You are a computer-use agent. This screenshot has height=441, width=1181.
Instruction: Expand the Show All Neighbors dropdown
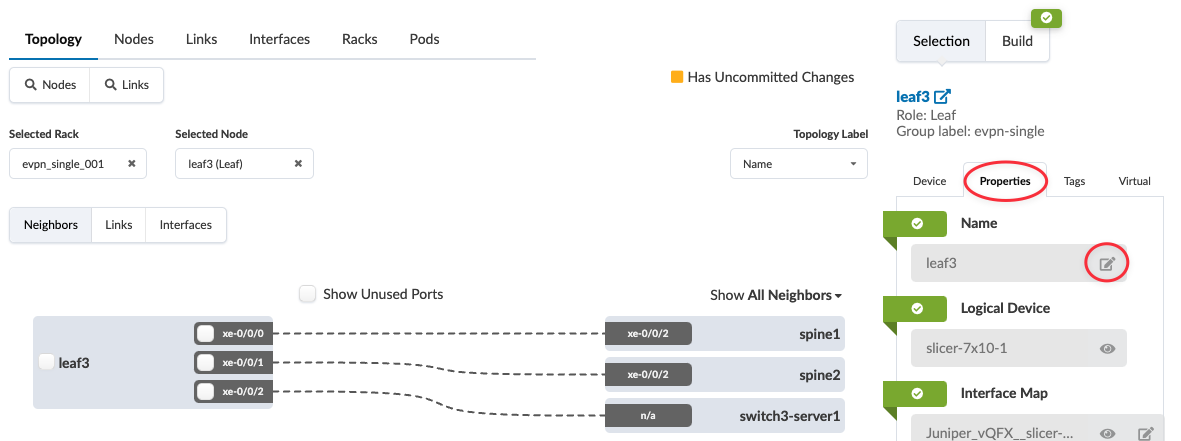point(776,295)
